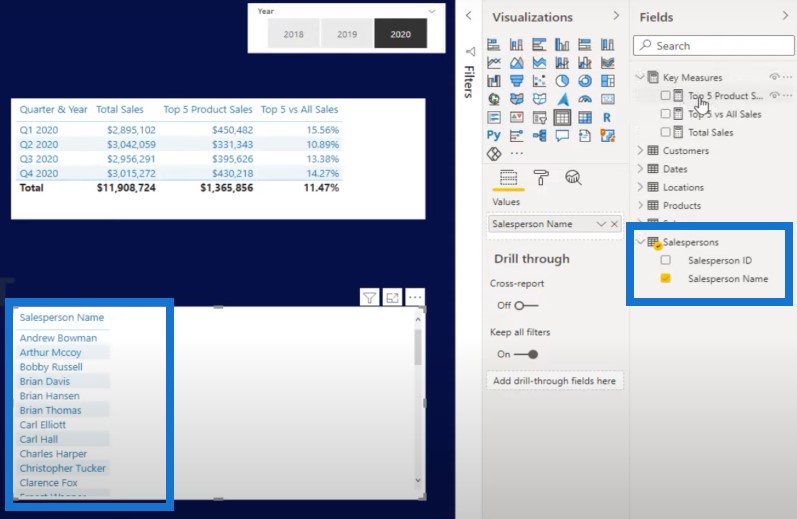Select the Matrix visual
Image resolution: width=797 pixels, height=519 pixels.
pos(585,117)
